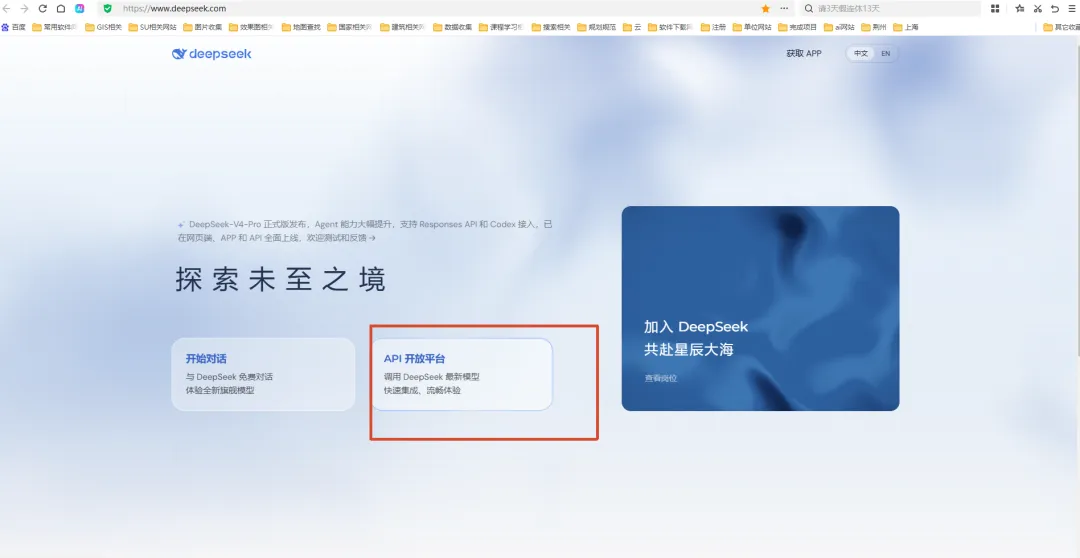Click the undo closed tab icon

click(x=1055, y=8)
